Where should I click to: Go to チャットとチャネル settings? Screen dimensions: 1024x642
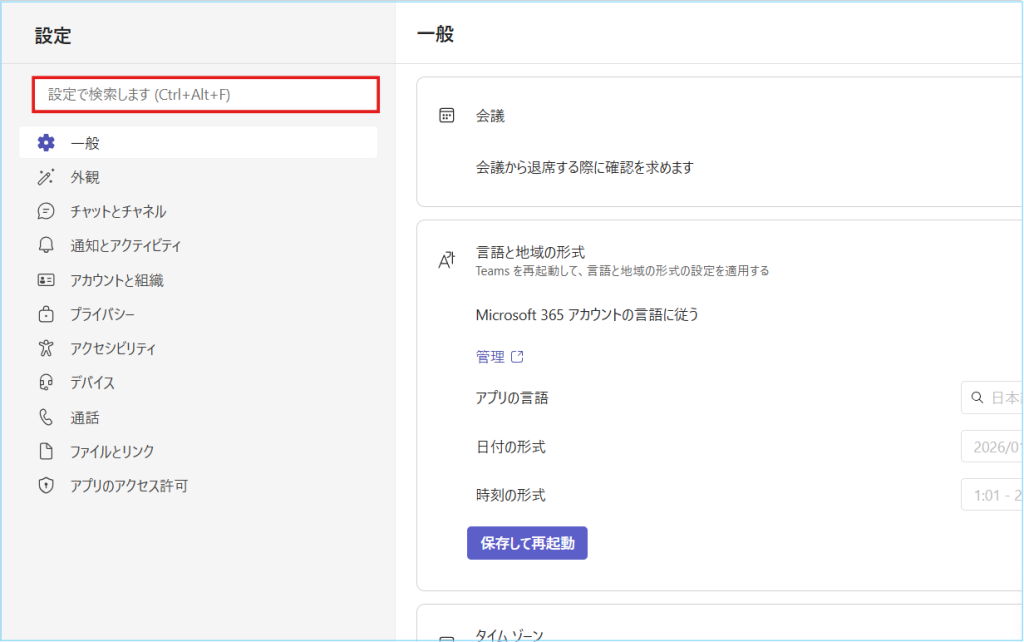[x=199, y=211]
